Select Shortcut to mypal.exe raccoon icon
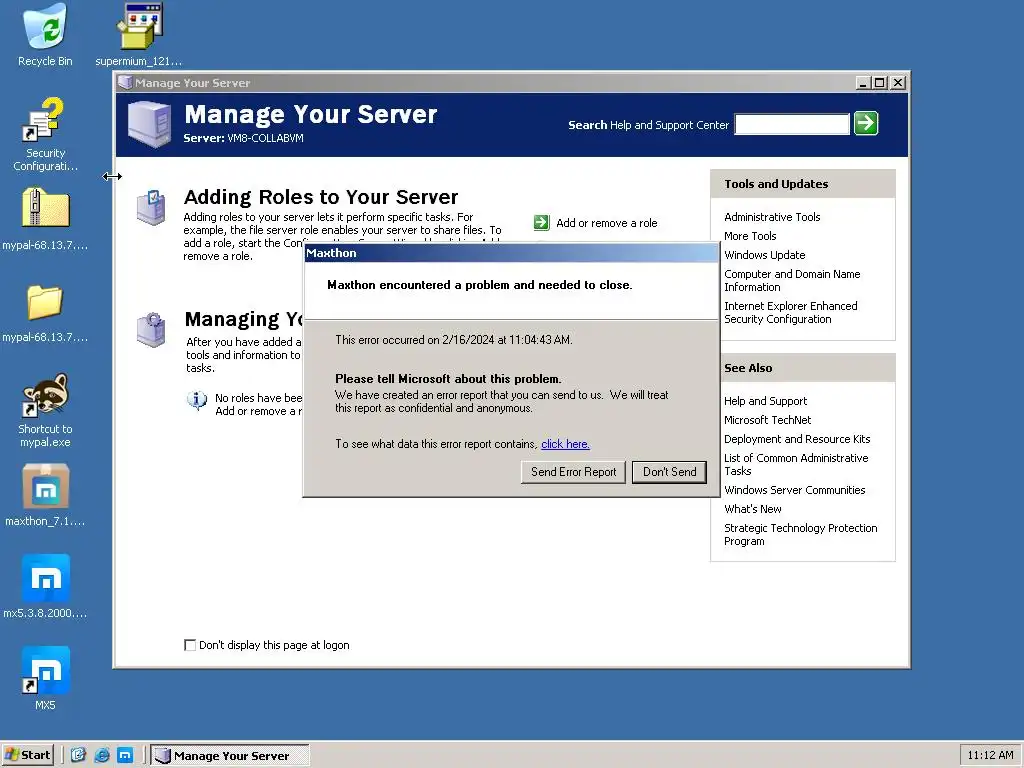The height and width of the screenshot is (768, 1024). tap(45, 394)
